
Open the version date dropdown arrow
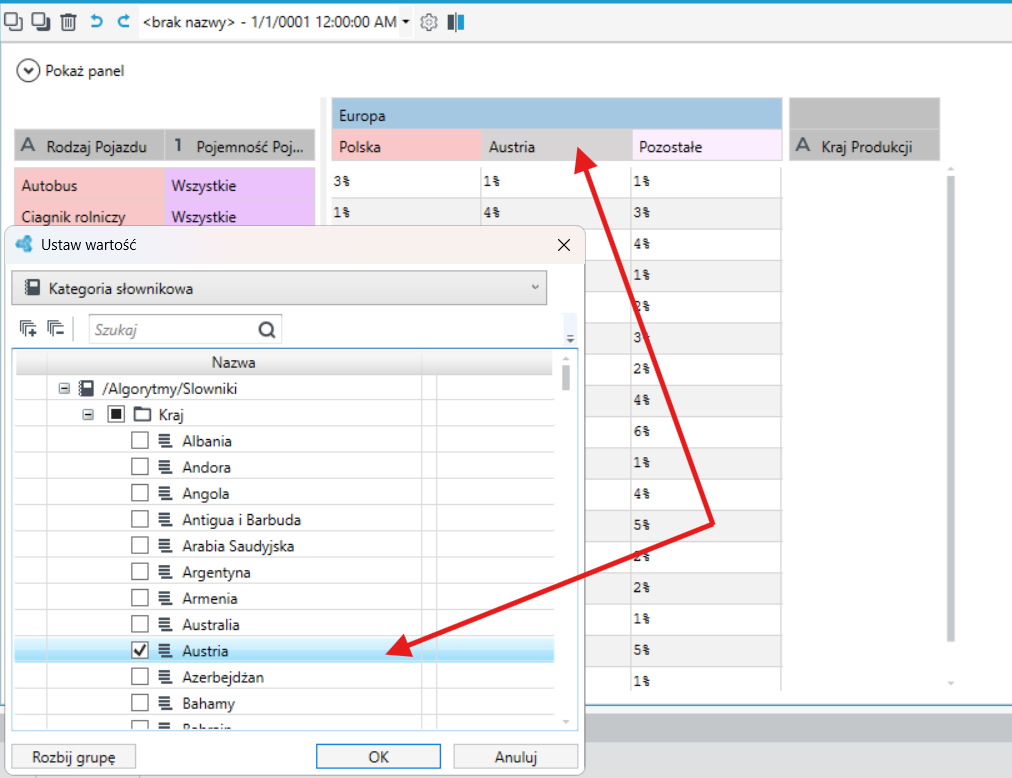[405, 22]
